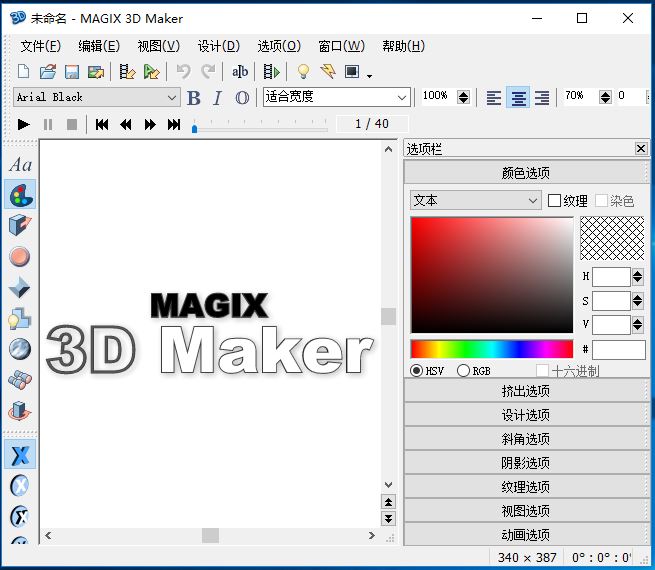Play the animation
The image size is (655, 570).
coord(23,124)
